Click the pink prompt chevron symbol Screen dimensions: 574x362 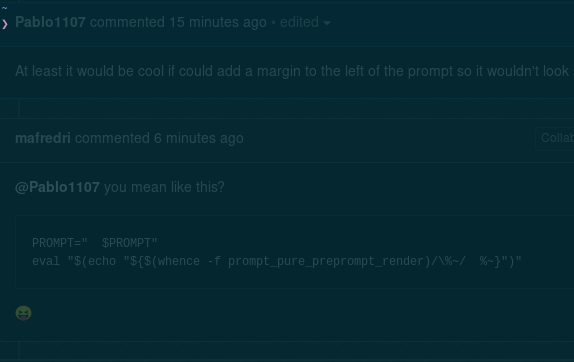point(5,24)
